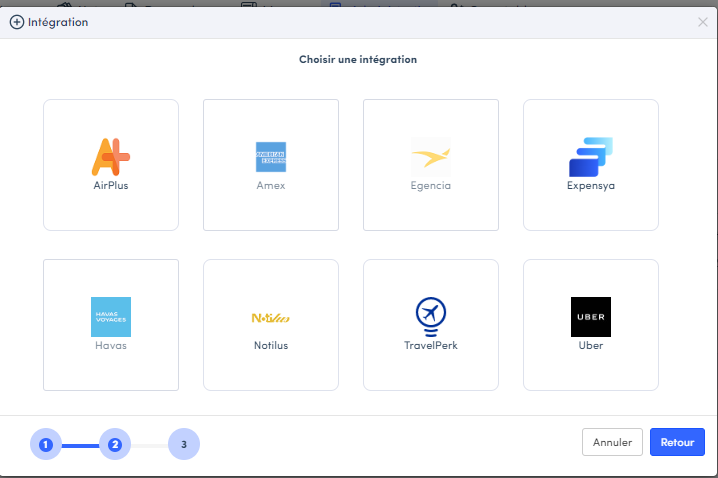Choose the American Express logo
Image resolution: width=718 pixels, height=478 pixels.
[x=271, y=157]
